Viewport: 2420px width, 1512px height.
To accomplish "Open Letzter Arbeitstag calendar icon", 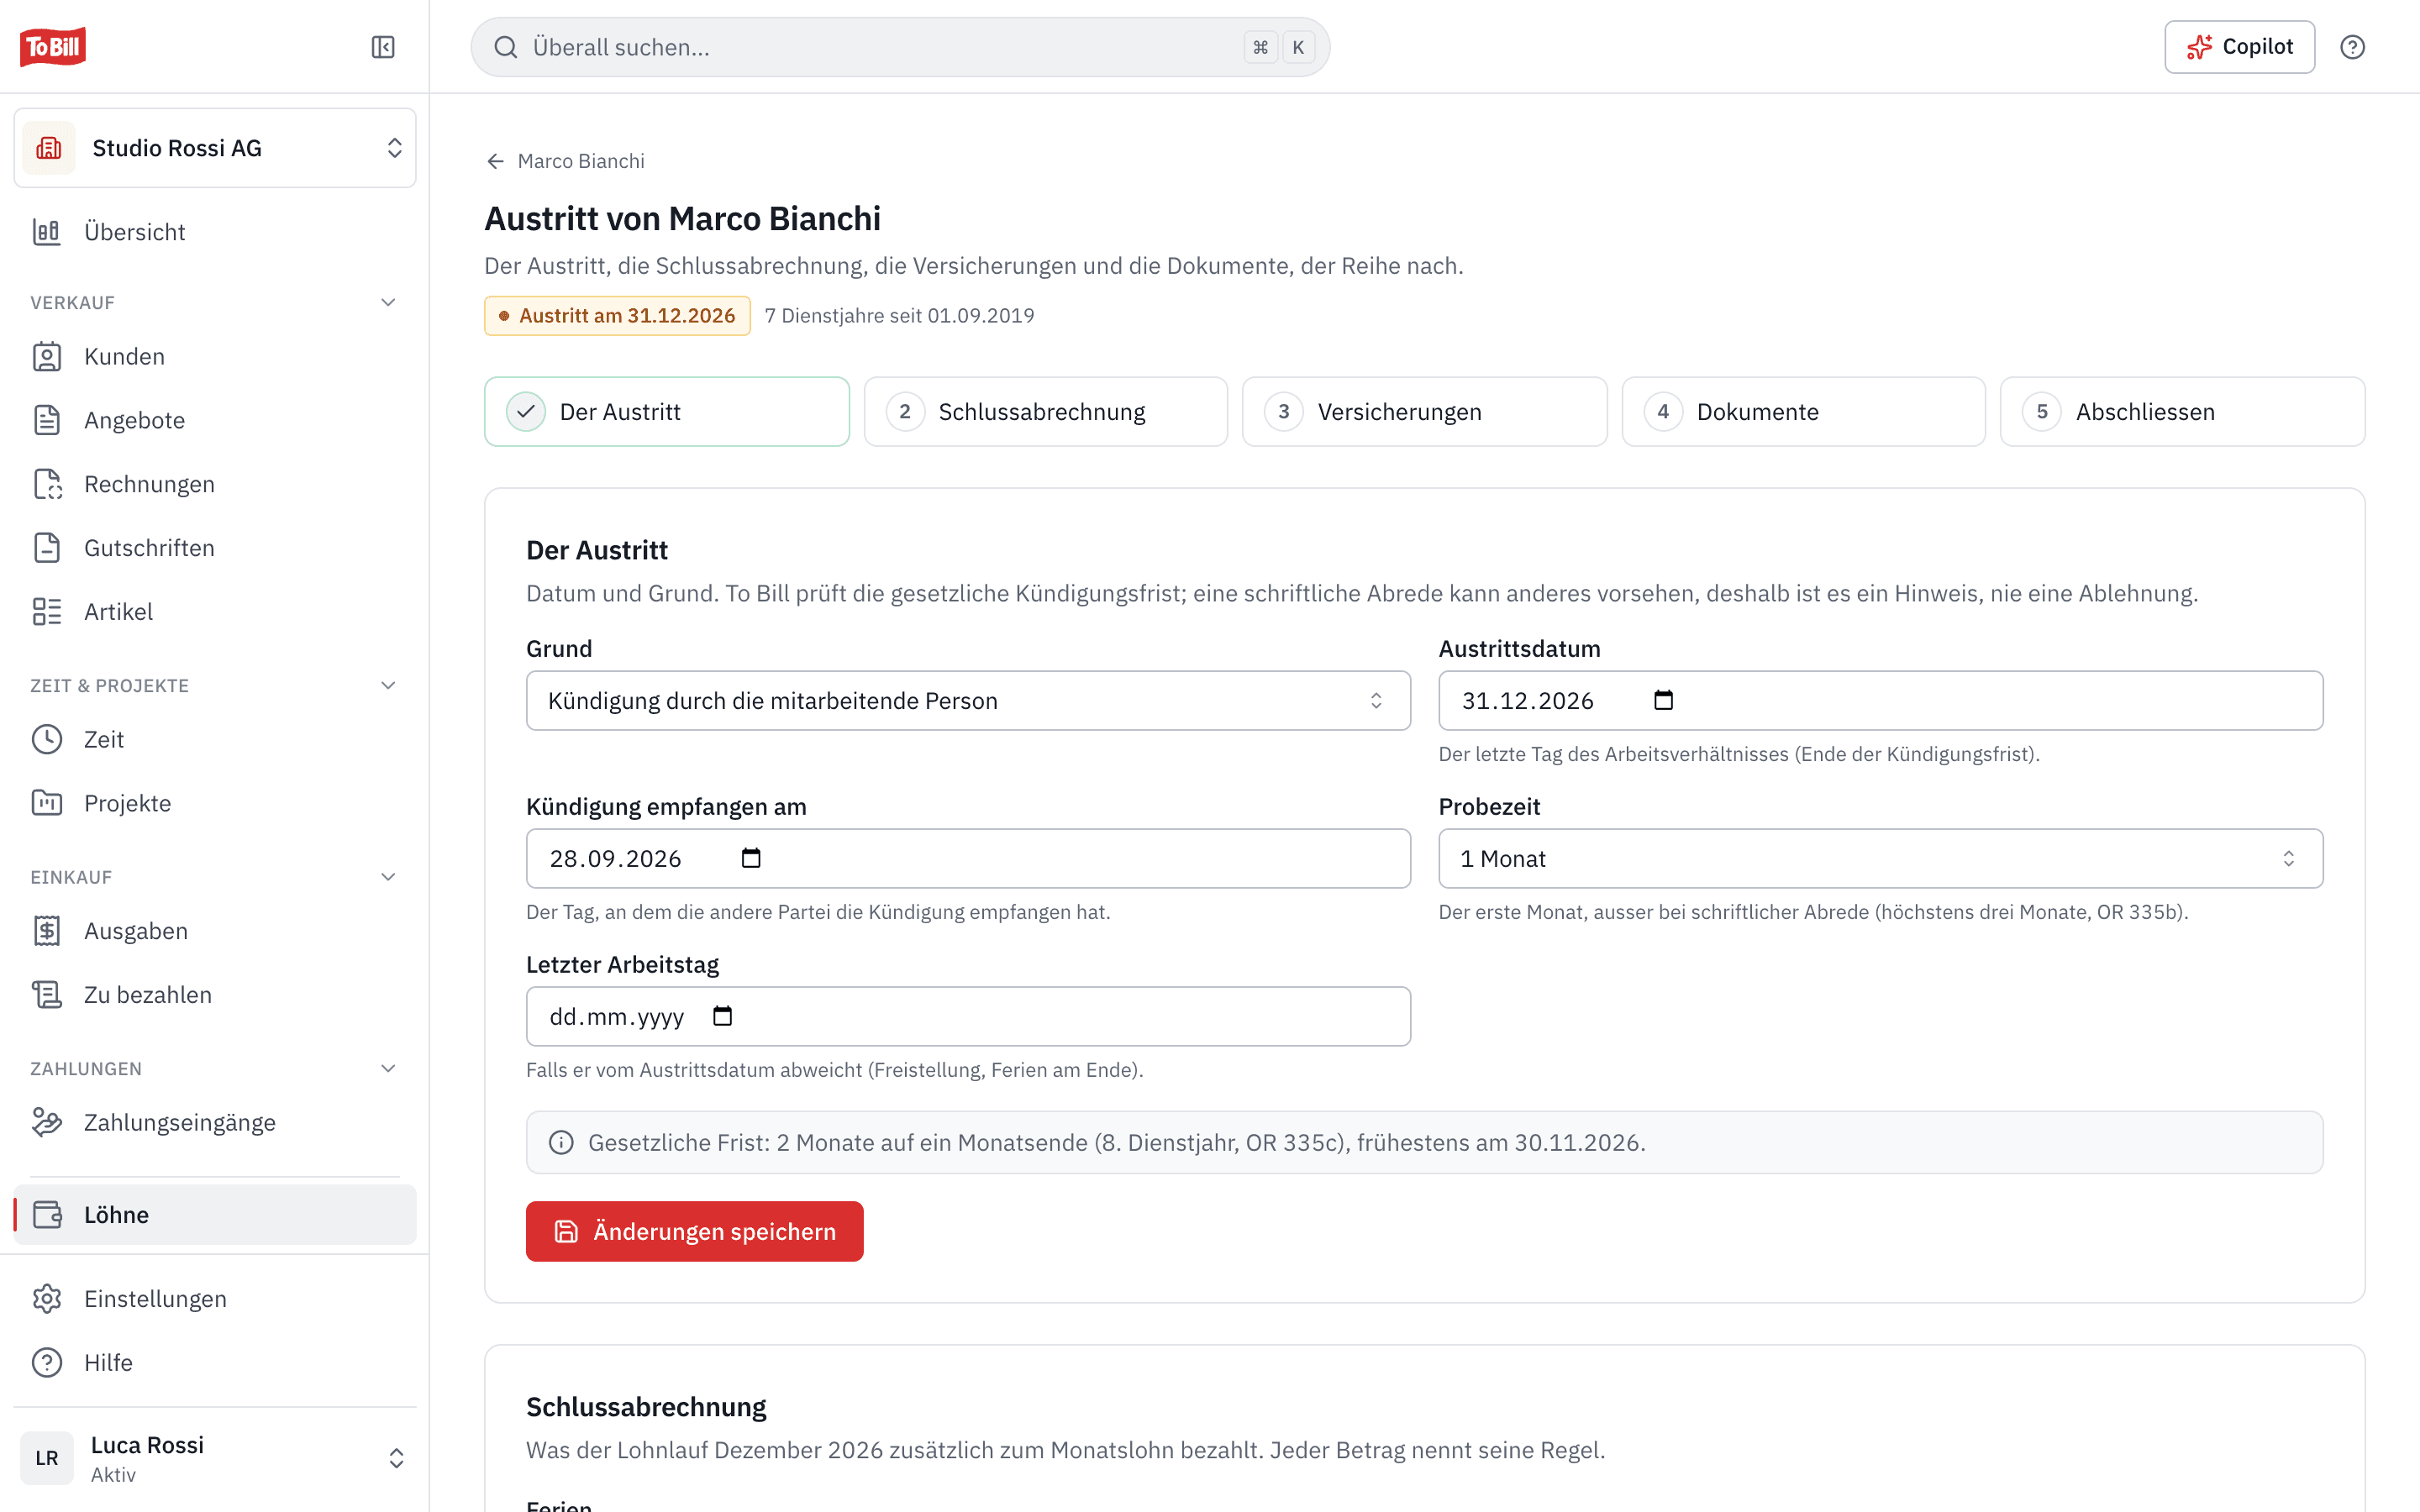I will coord(722,1016).
